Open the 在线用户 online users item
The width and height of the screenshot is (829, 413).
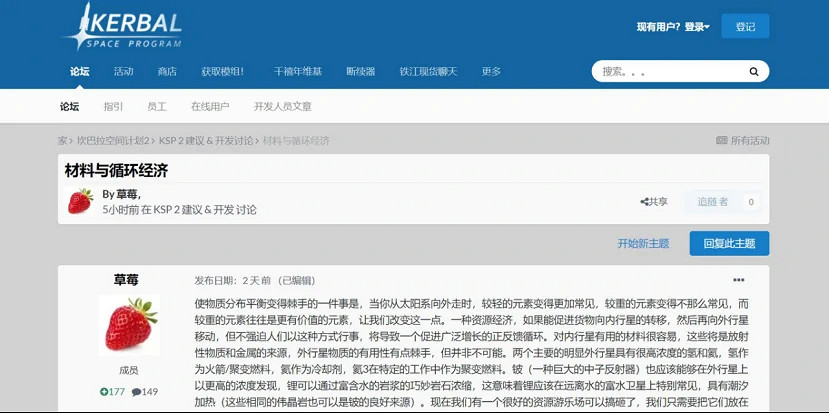[210, 106]
